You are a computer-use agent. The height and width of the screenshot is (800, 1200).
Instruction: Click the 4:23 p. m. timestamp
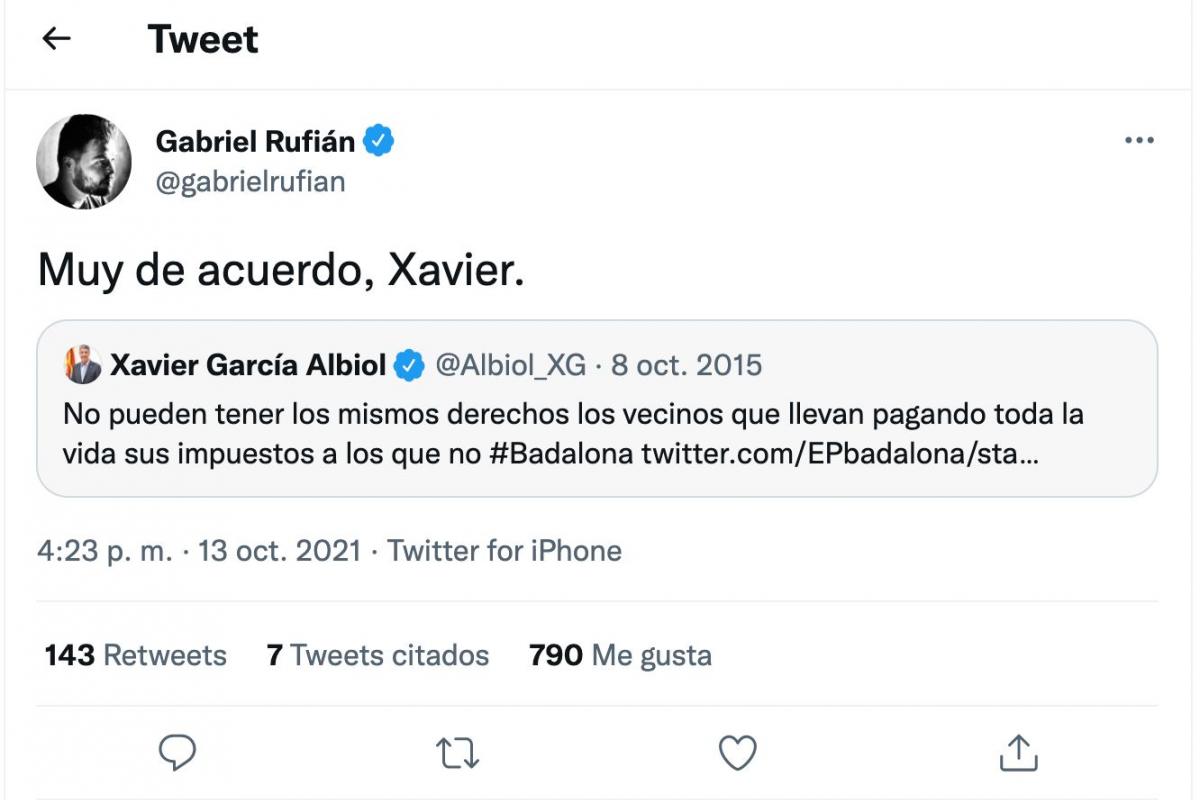click(x=105, y=551)
